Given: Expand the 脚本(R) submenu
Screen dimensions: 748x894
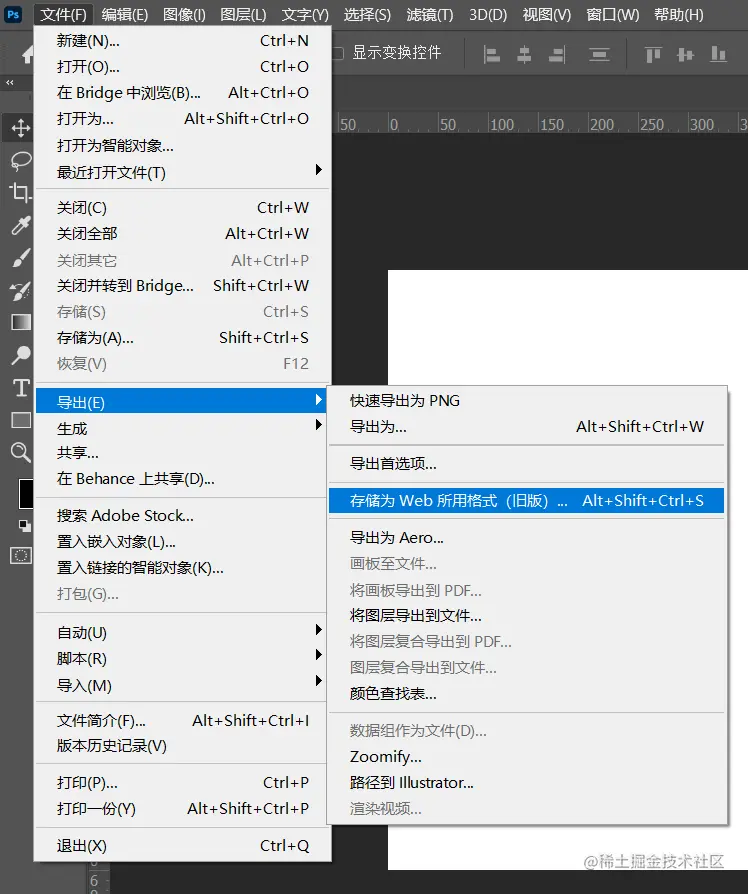Looking at the screenshot, I should click(x=181, y=658).
